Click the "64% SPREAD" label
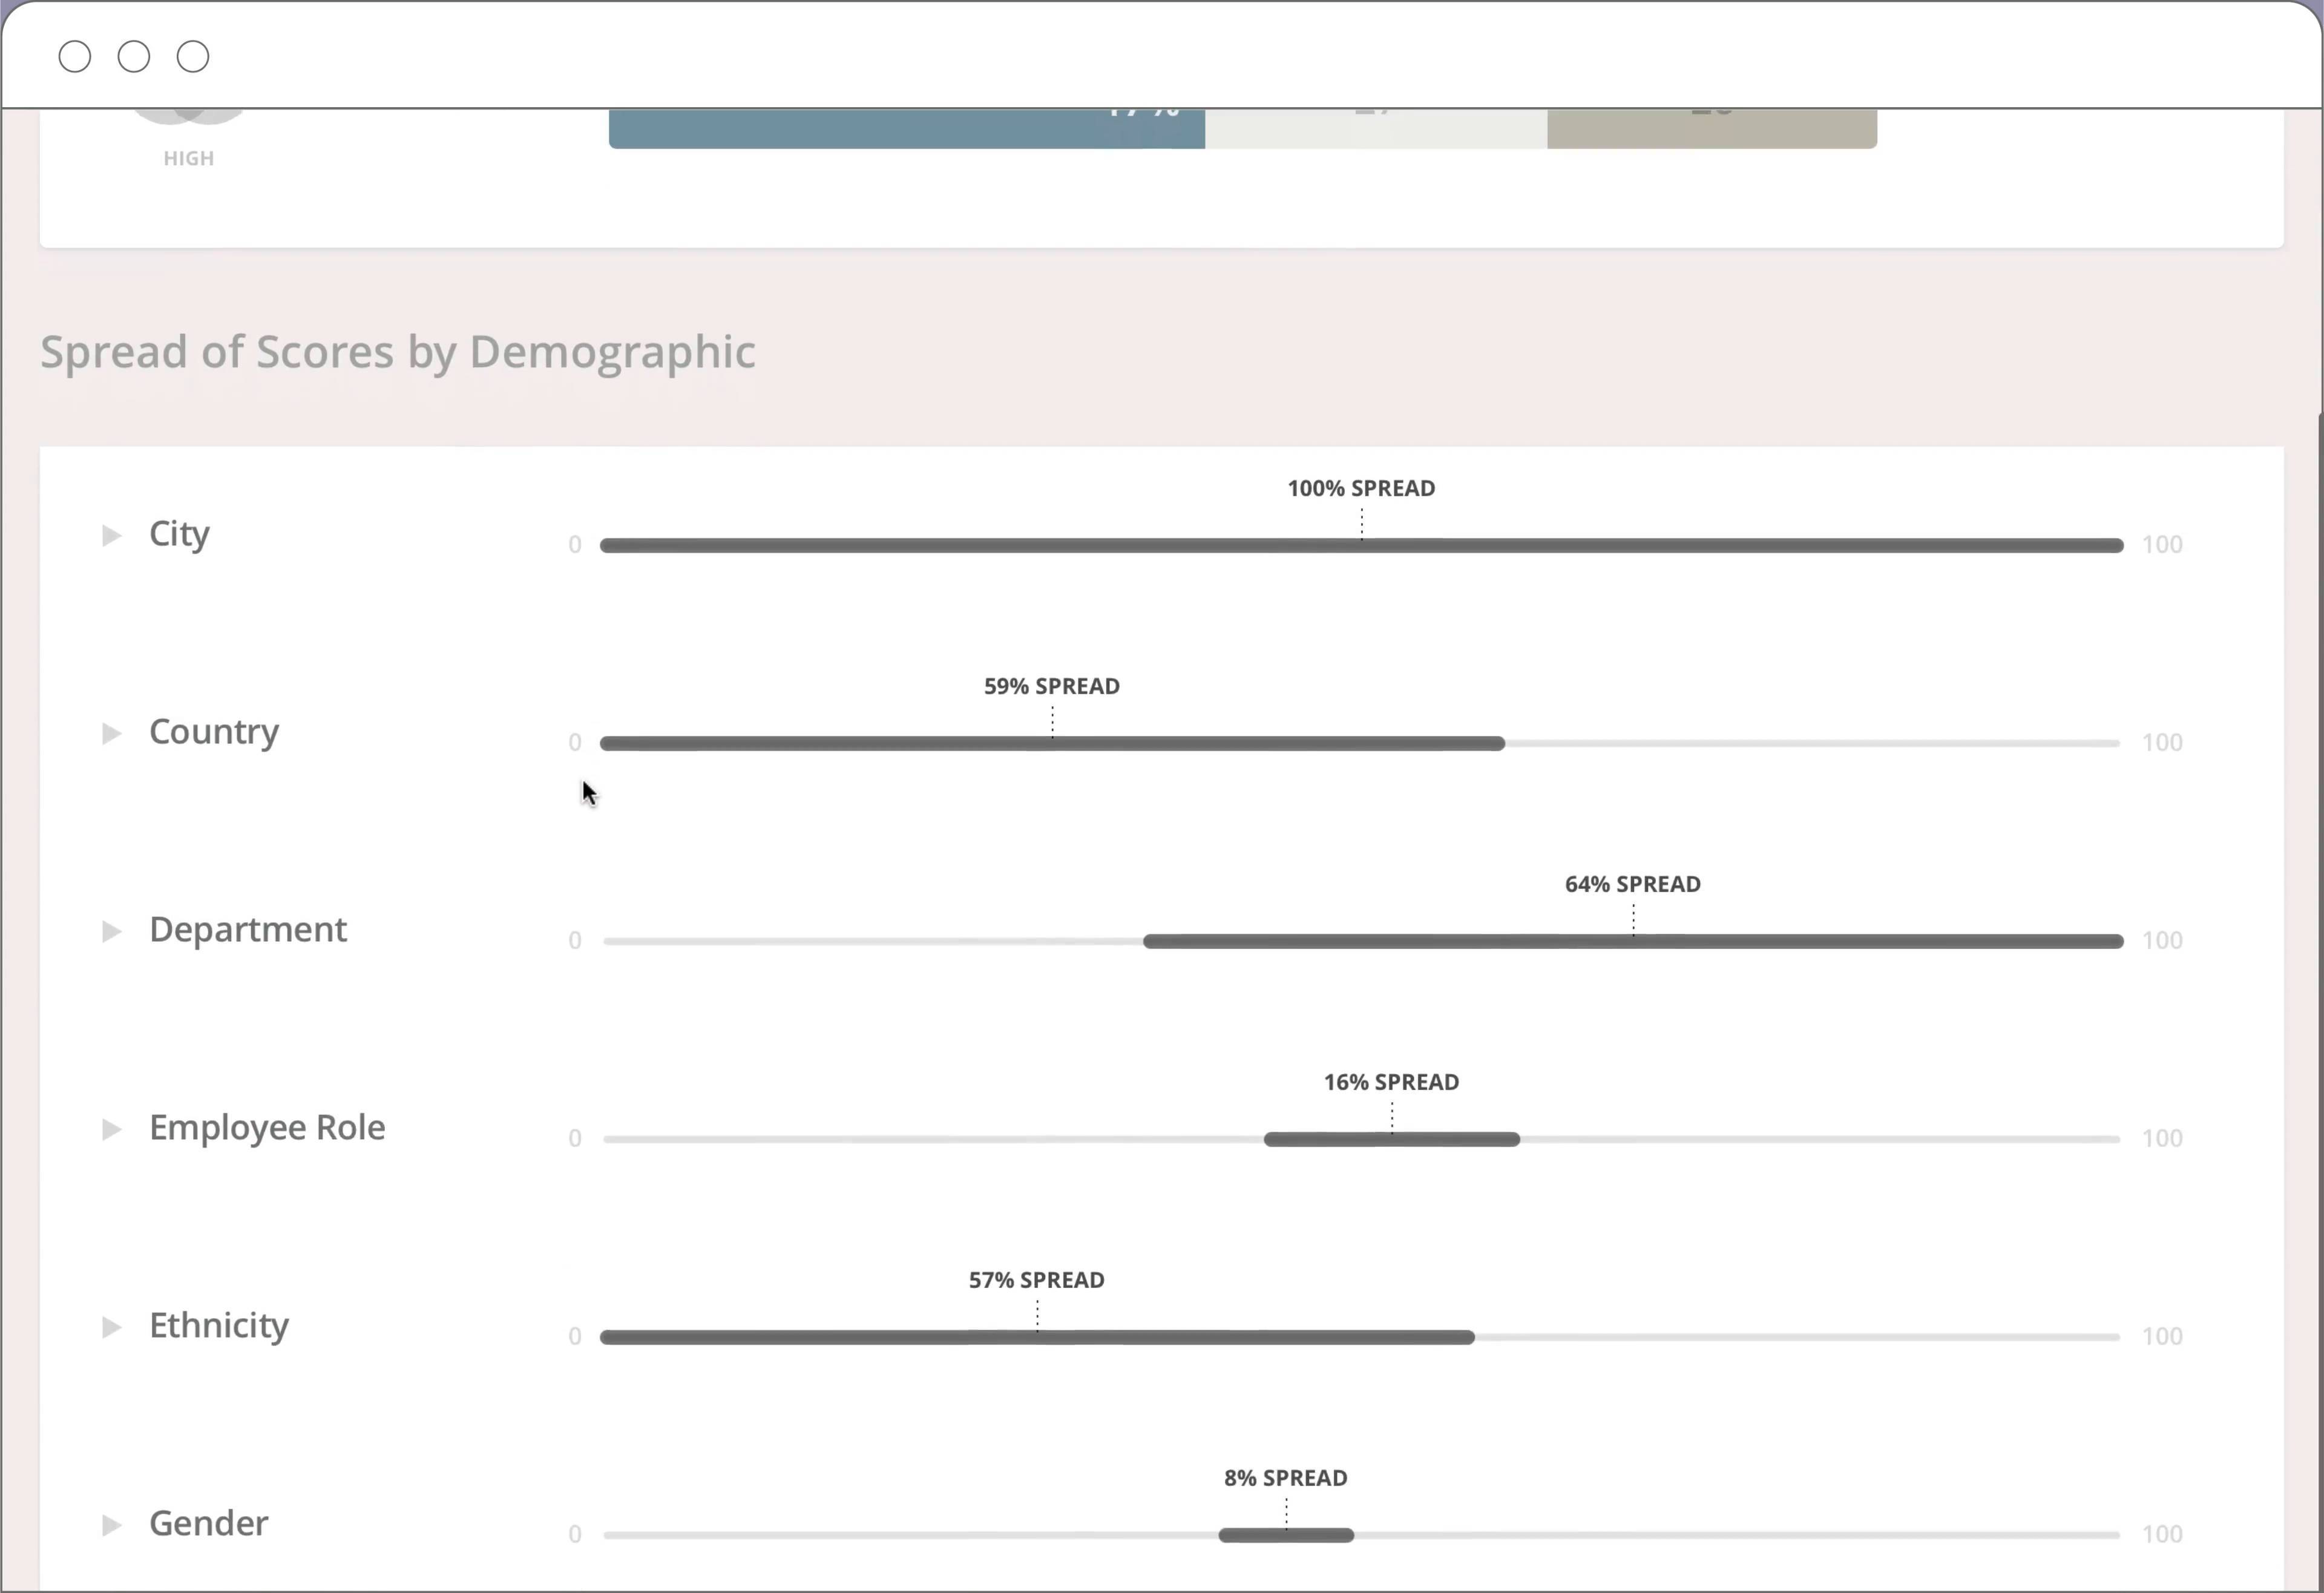 [x=1632, y=884]
